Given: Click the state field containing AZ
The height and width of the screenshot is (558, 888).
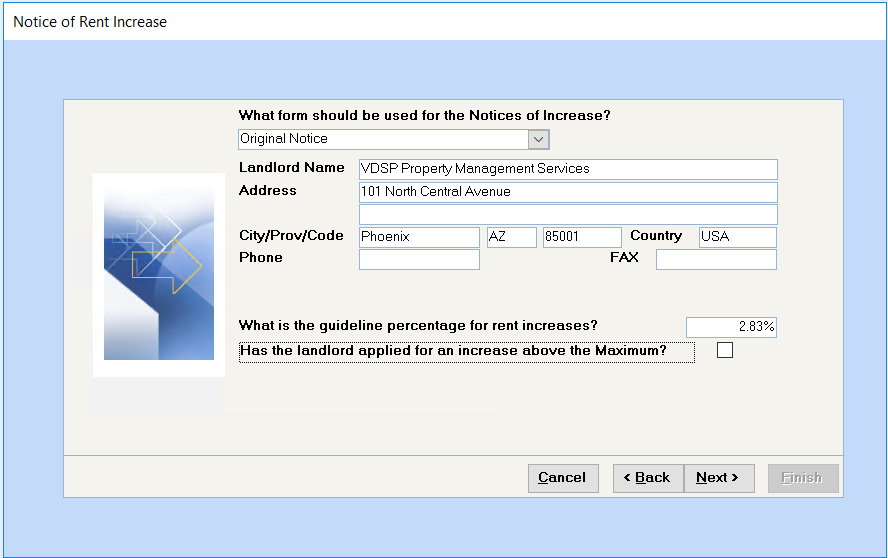Looking at the screenshot, I should (x=511, y=237).
